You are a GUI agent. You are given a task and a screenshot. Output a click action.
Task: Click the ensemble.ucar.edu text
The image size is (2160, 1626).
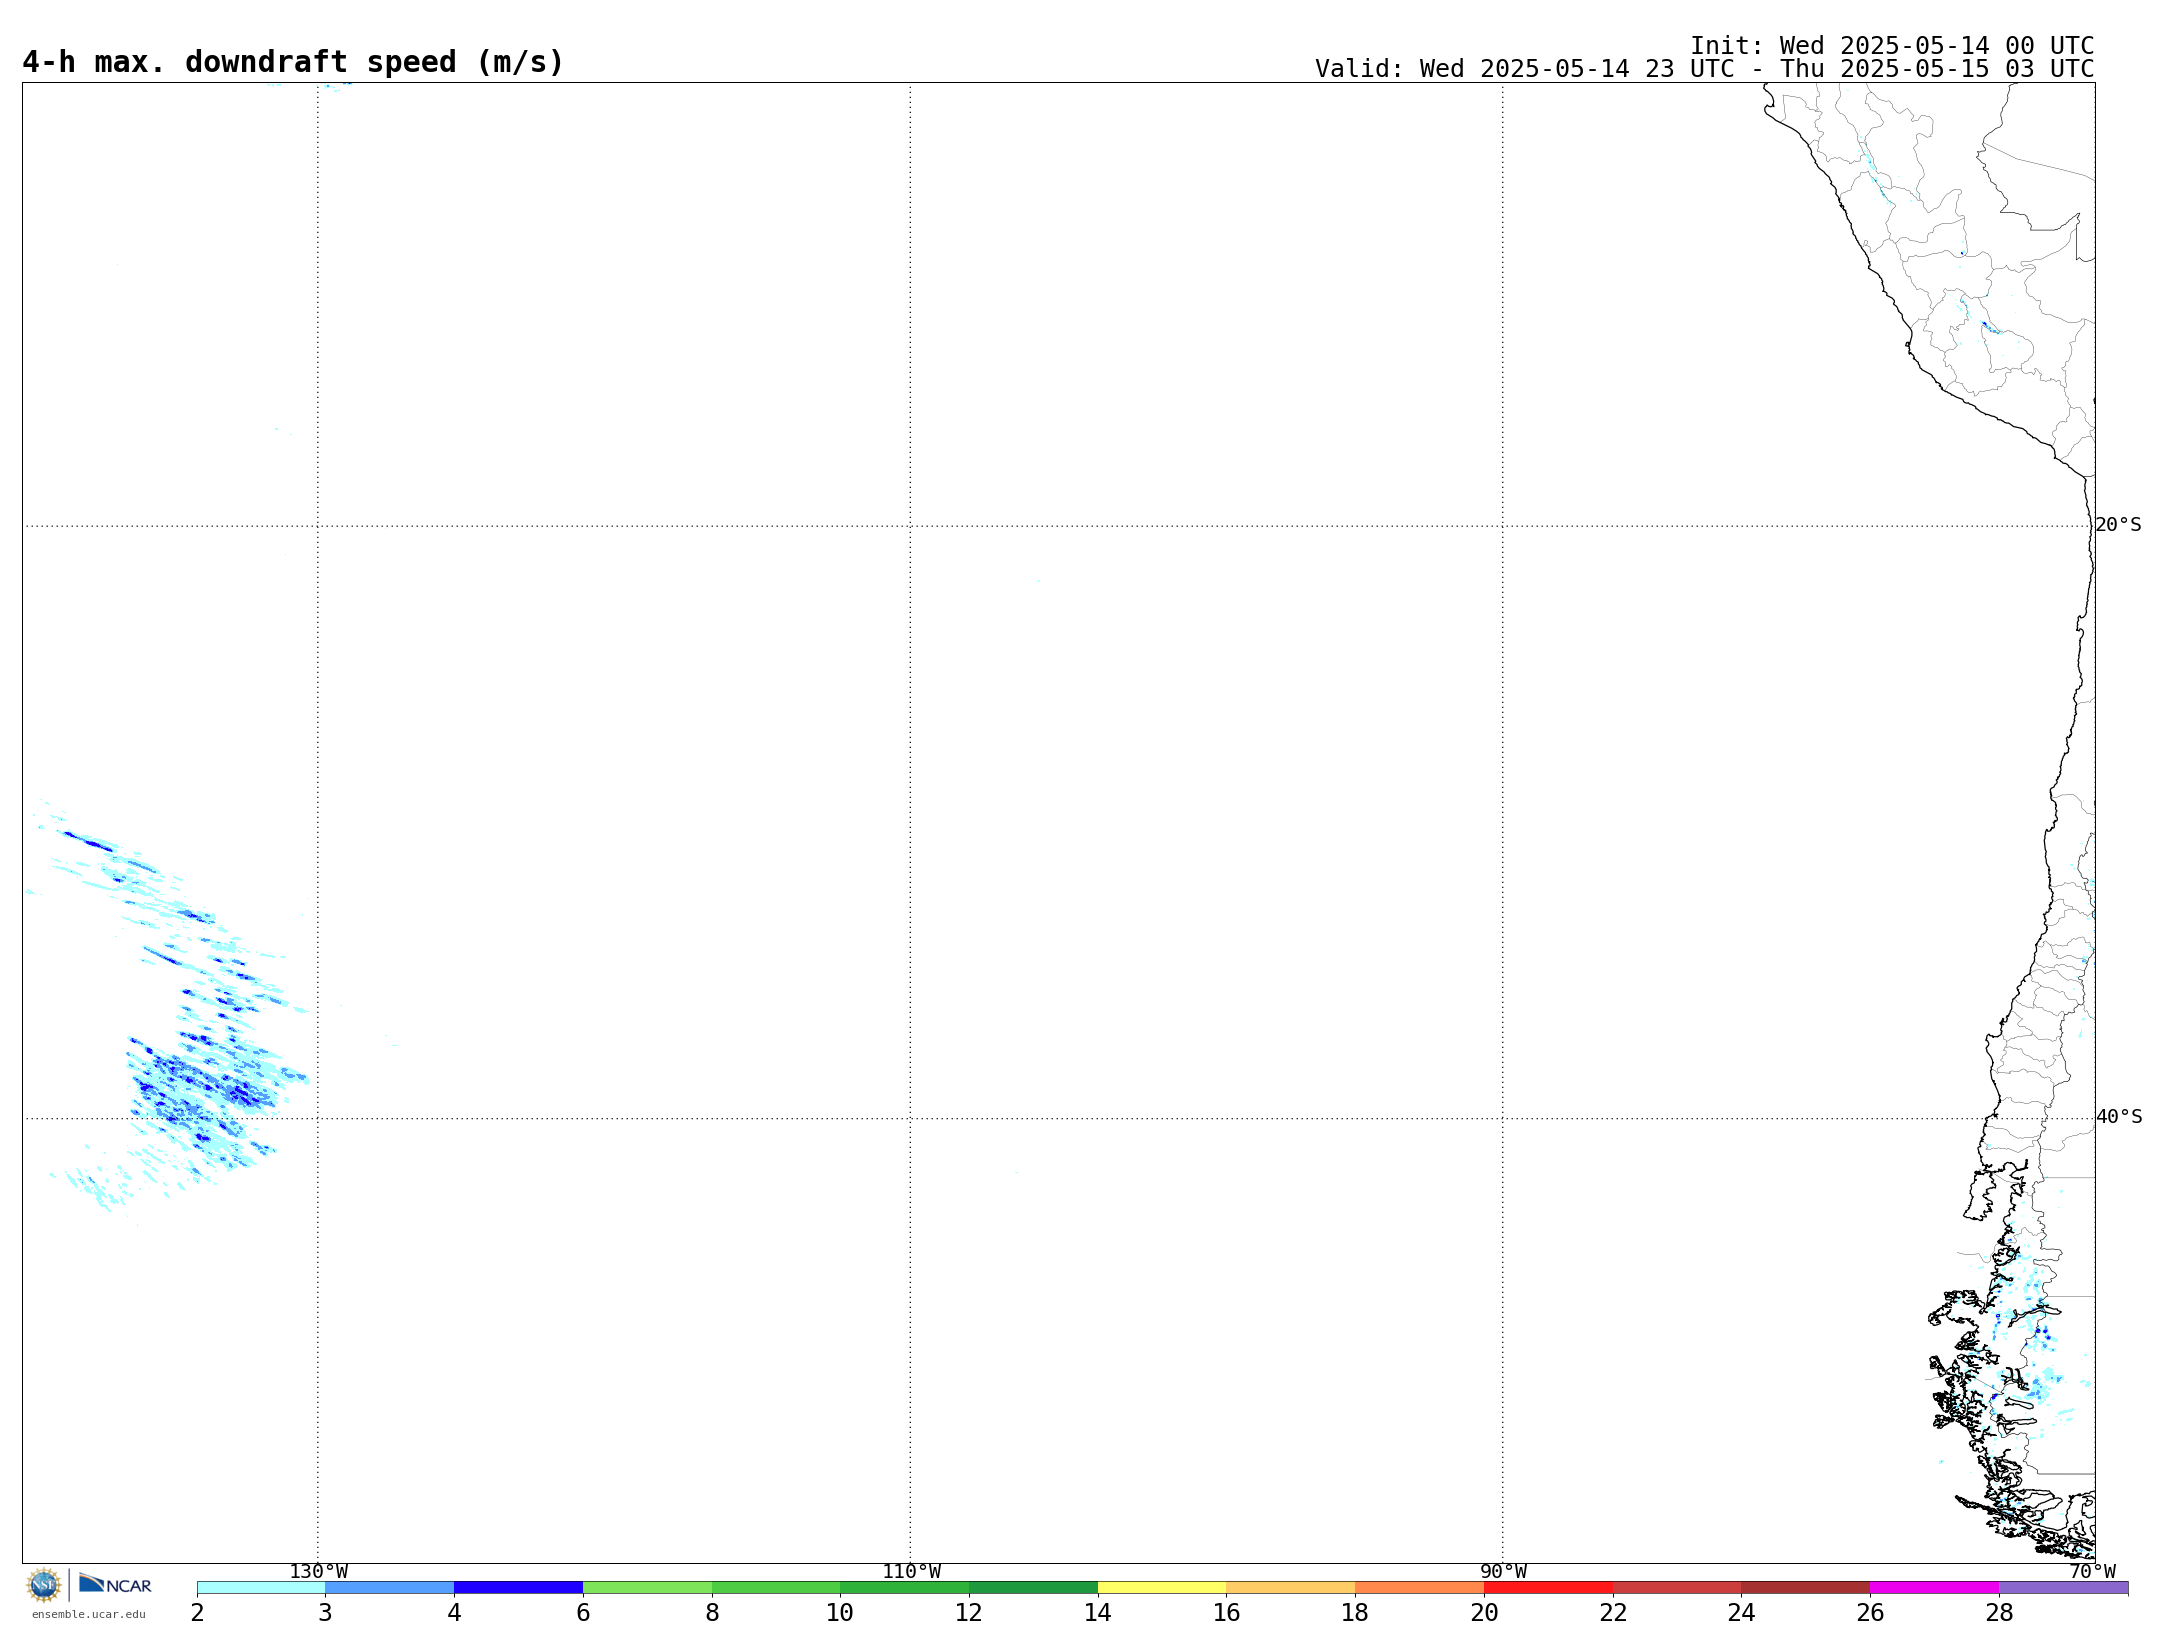[89, 1614]
